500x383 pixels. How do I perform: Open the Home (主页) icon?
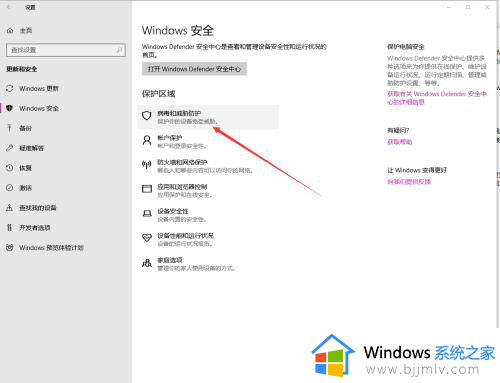[10, 31]
